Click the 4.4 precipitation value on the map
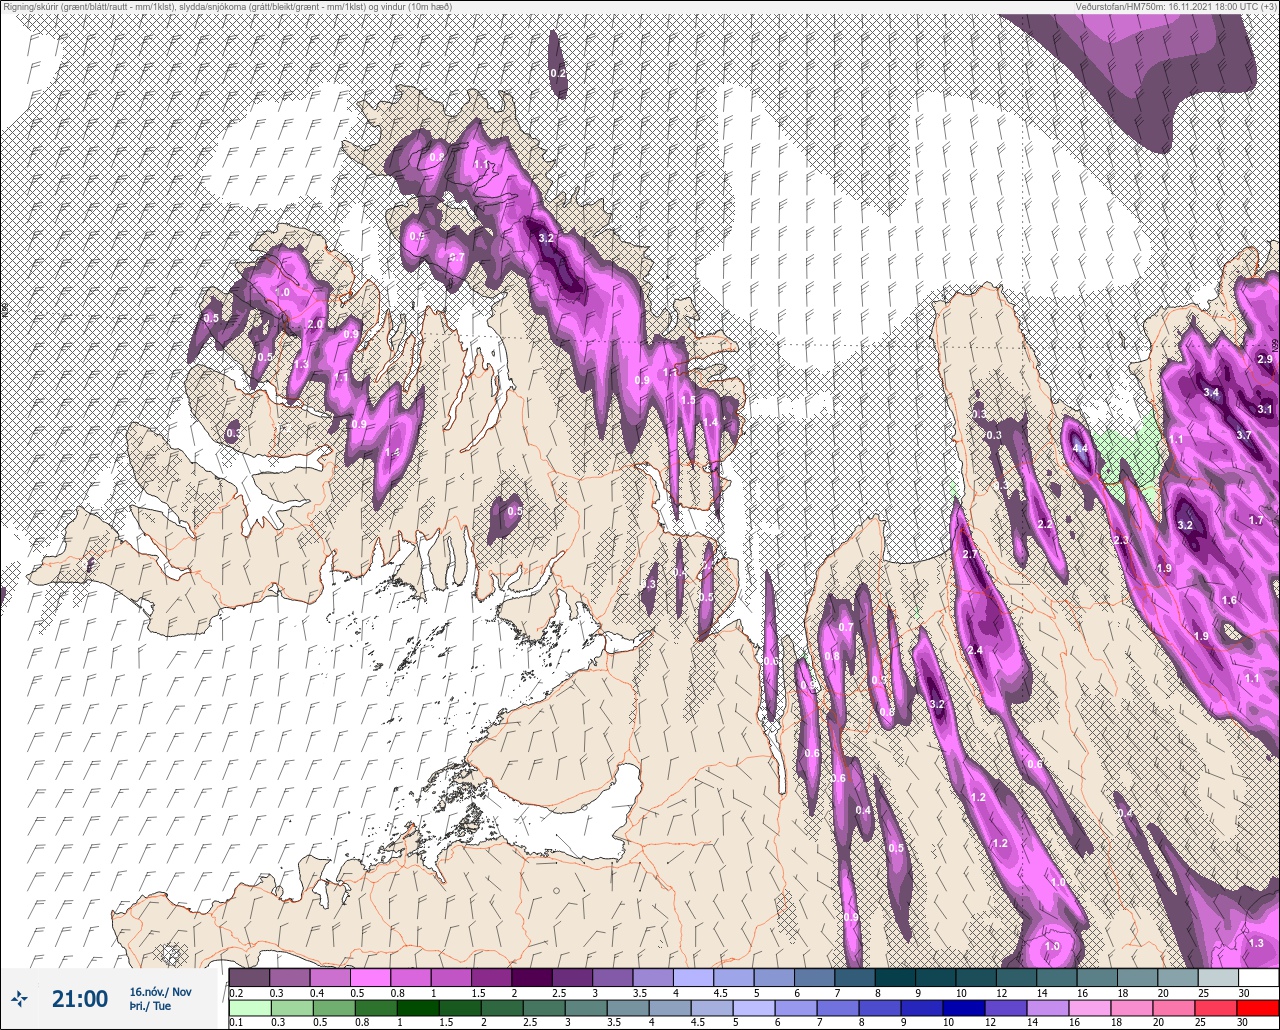The width and height of the screenshot is (1280, 1030). [x=1079, y=449]
